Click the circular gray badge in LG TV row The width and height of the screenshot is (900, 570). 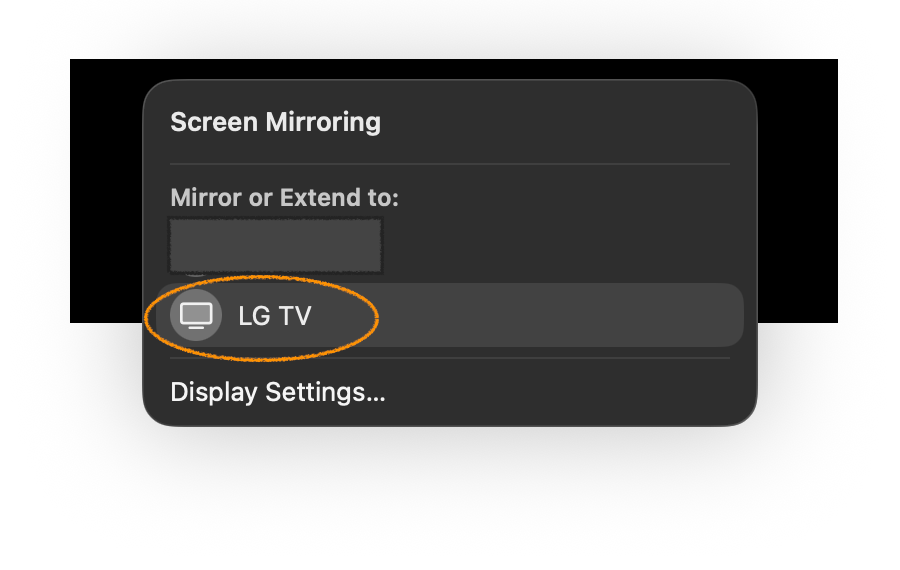point(196,316)
